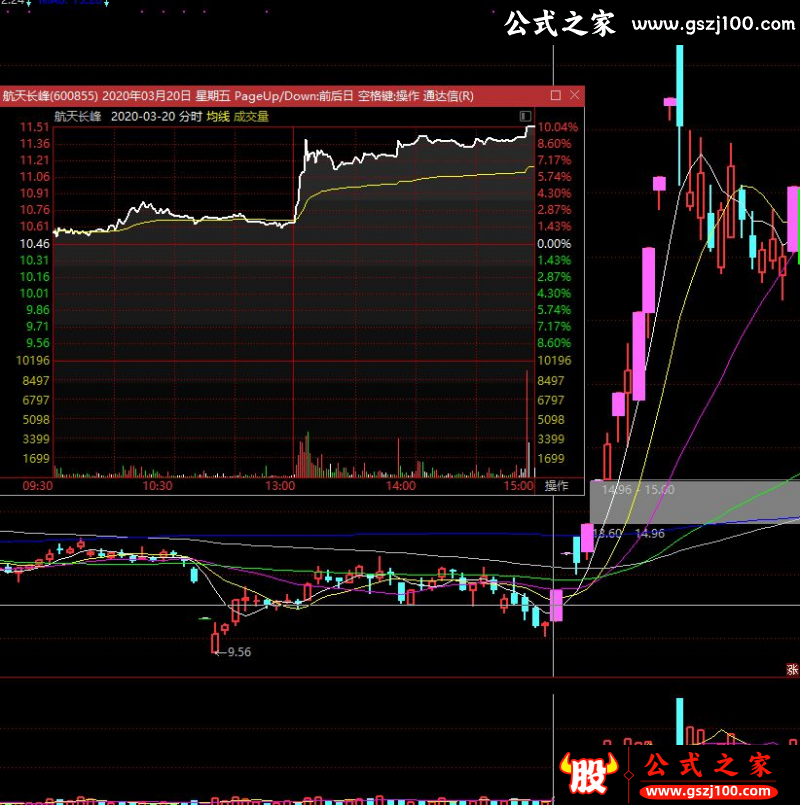The image size is (800, 805).
Task: Click the 5098 volume label on left axis
Action: [x=36, y=420]
